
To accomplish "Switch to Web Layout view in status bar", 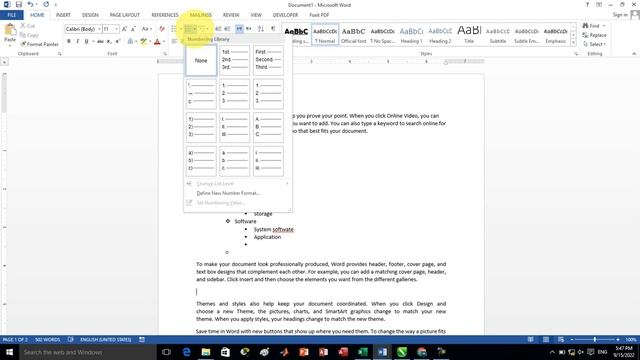I will coord(561,340).
